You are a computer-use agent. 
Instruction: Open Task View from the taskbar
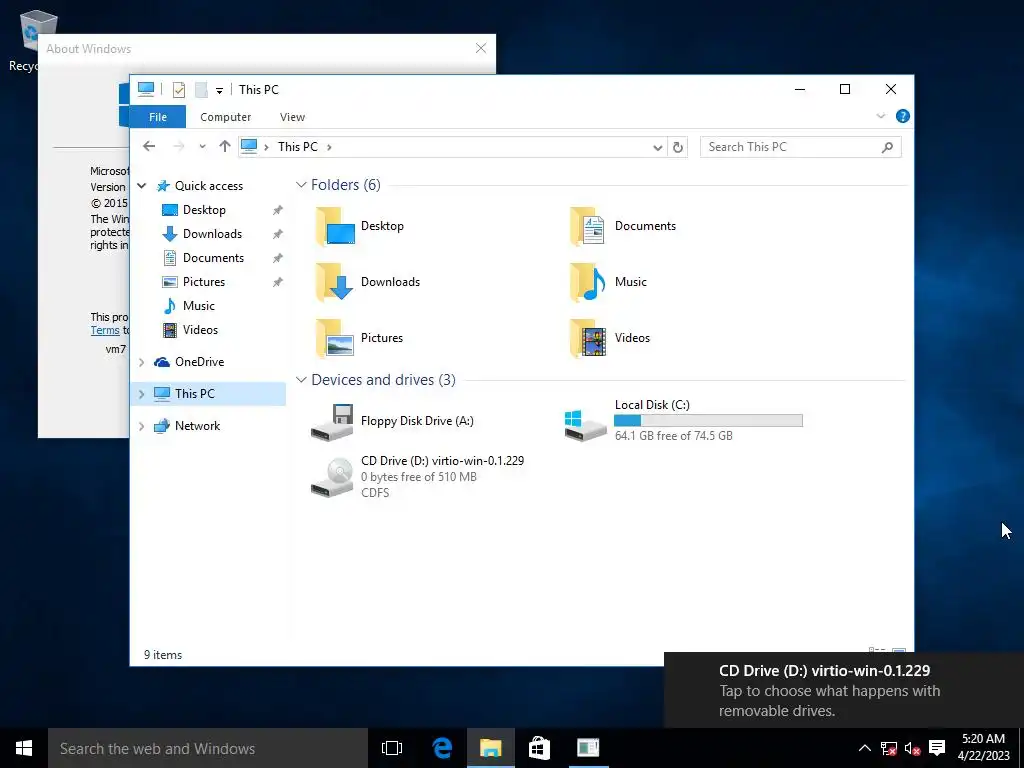392,748
